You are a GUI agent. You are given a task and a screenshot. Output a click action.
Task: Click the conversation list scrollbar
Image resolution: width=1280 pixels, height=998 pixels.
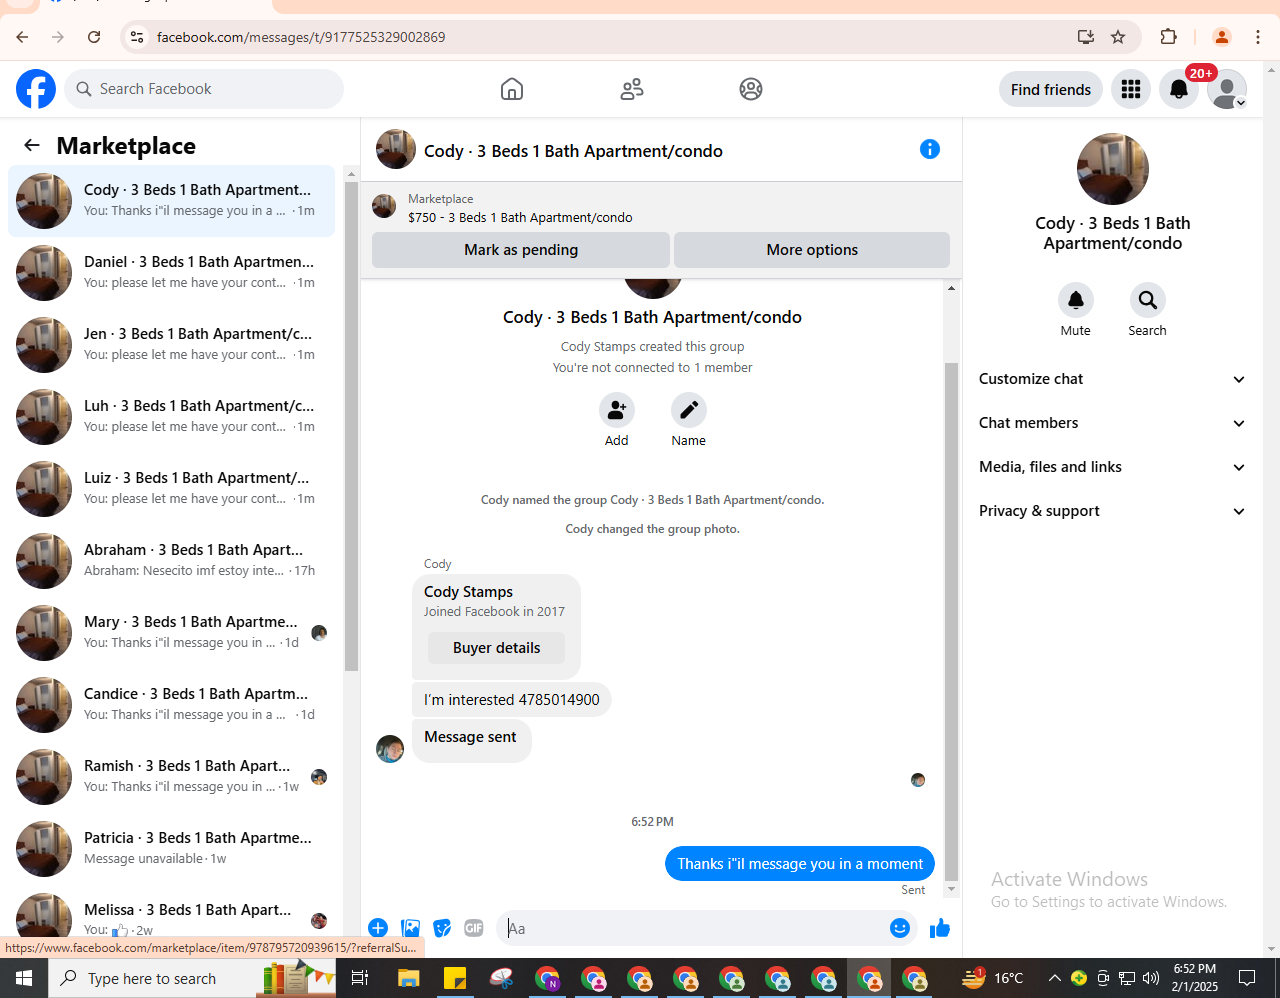pyautogui.click(x=351, y=426)
